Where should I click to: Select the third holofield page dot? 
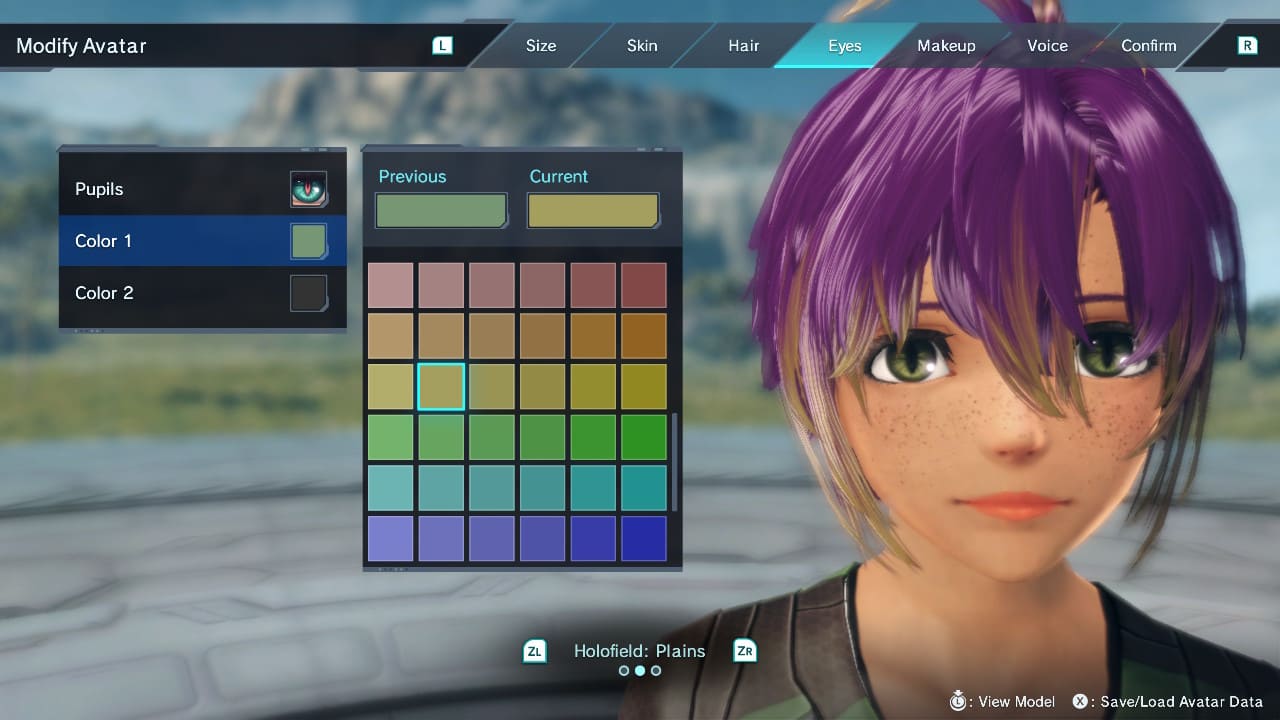[656, 671]
